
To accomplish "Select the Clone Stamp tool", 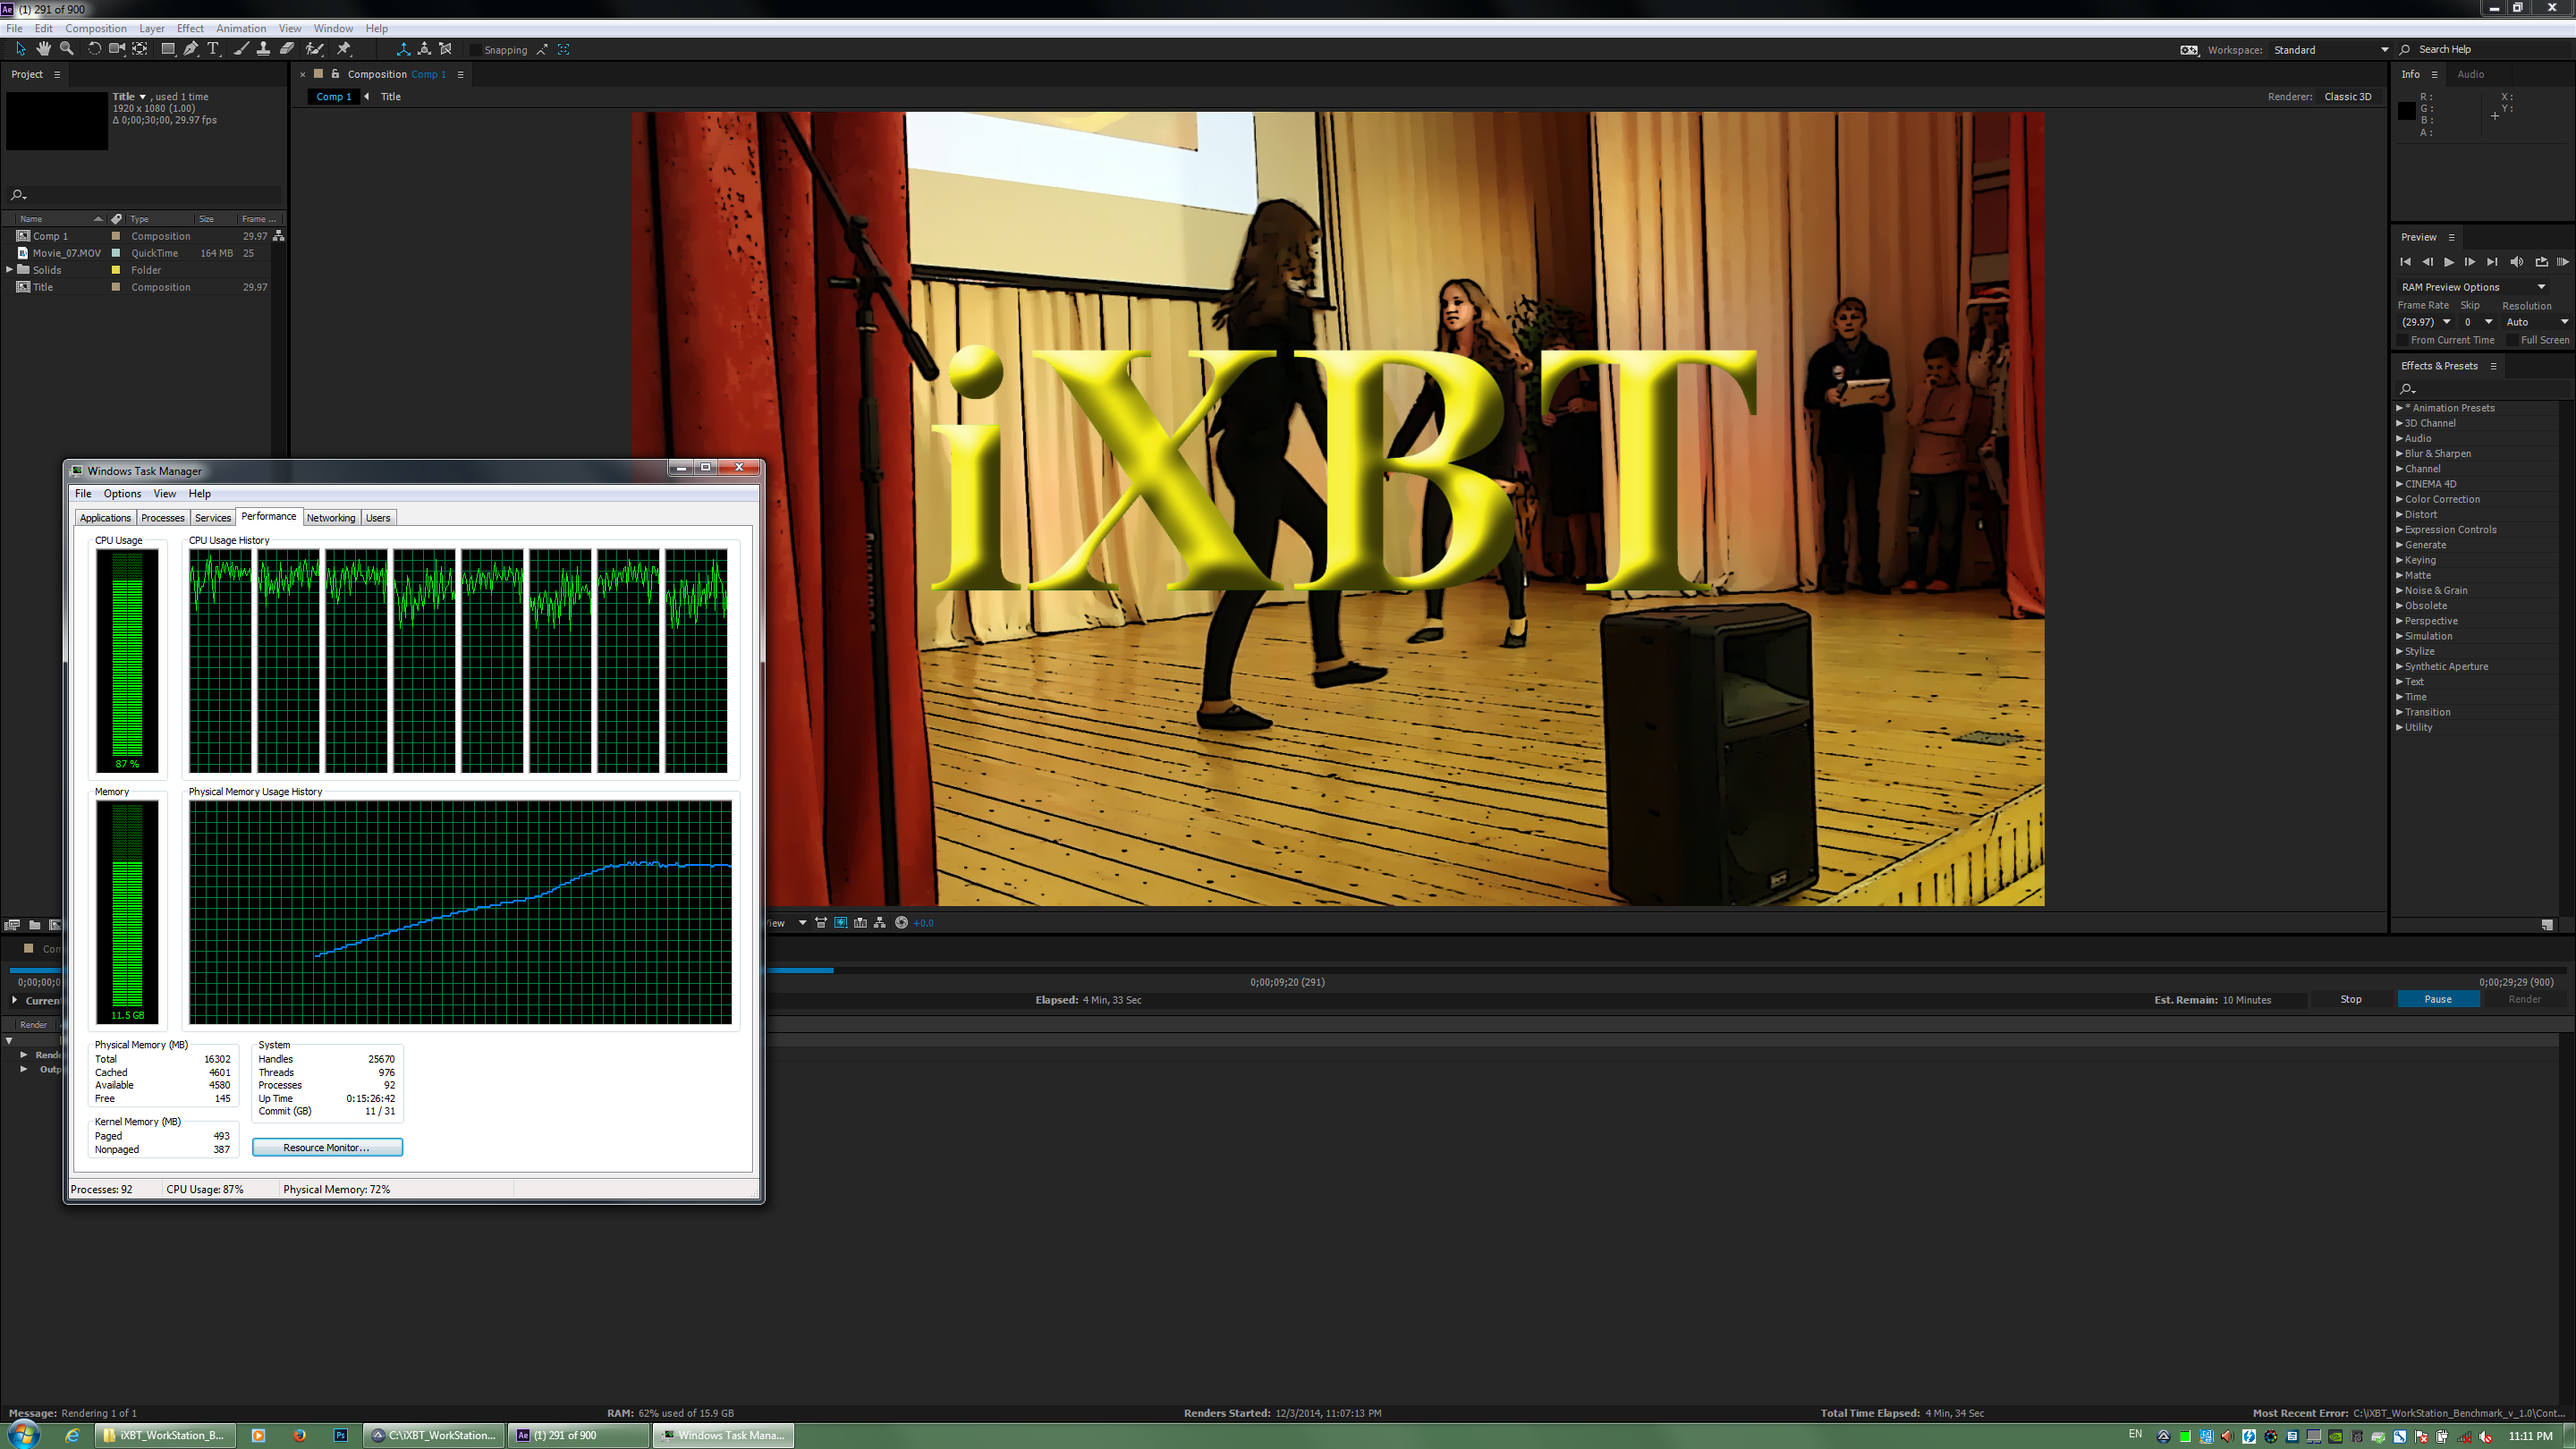I will point(263,49).
